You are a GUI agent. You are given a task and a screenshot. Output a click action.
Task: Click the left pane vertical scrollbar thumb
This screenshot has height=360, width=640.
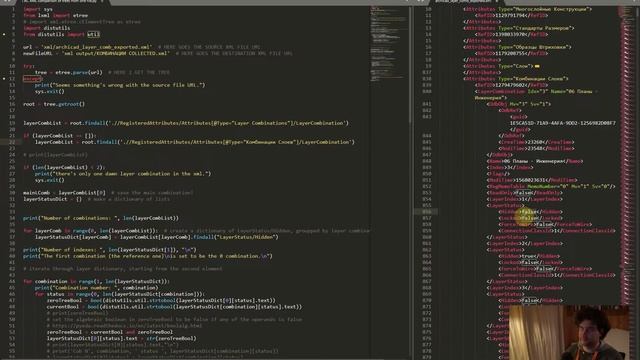(410, 64)
